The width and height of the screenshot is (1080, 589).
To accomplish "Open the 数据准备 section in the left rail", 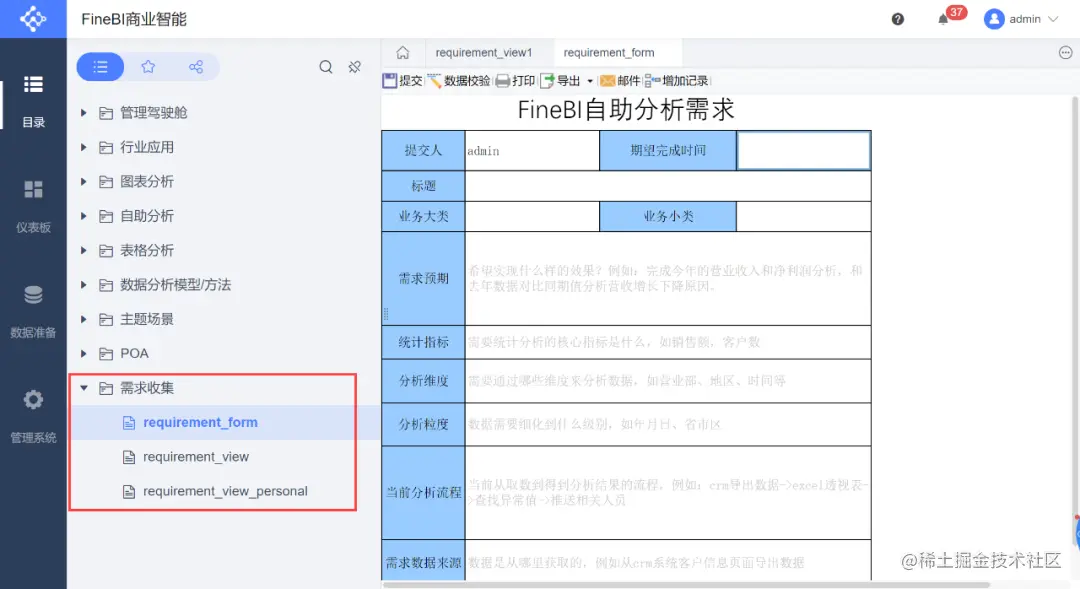I will [33, 307].
